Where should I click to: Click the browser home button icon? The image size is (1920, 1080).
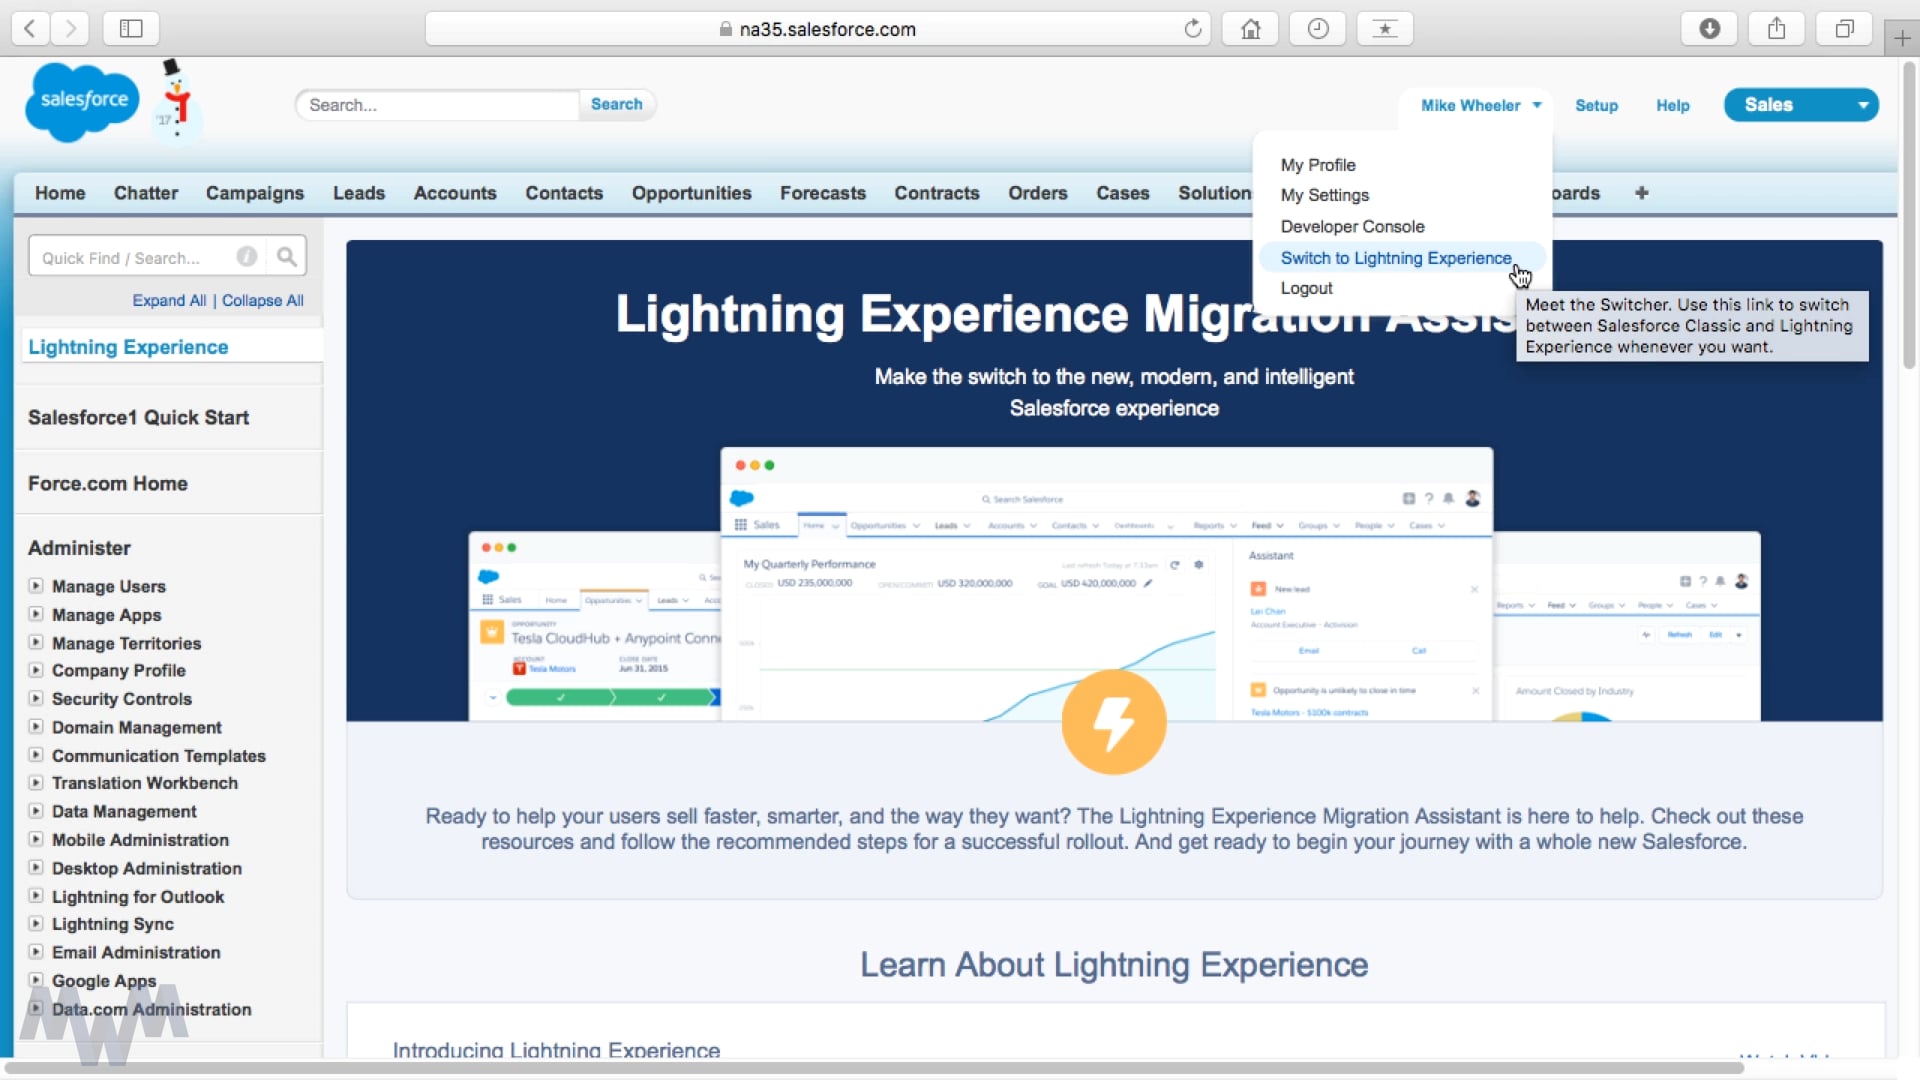pos(1249,28)
